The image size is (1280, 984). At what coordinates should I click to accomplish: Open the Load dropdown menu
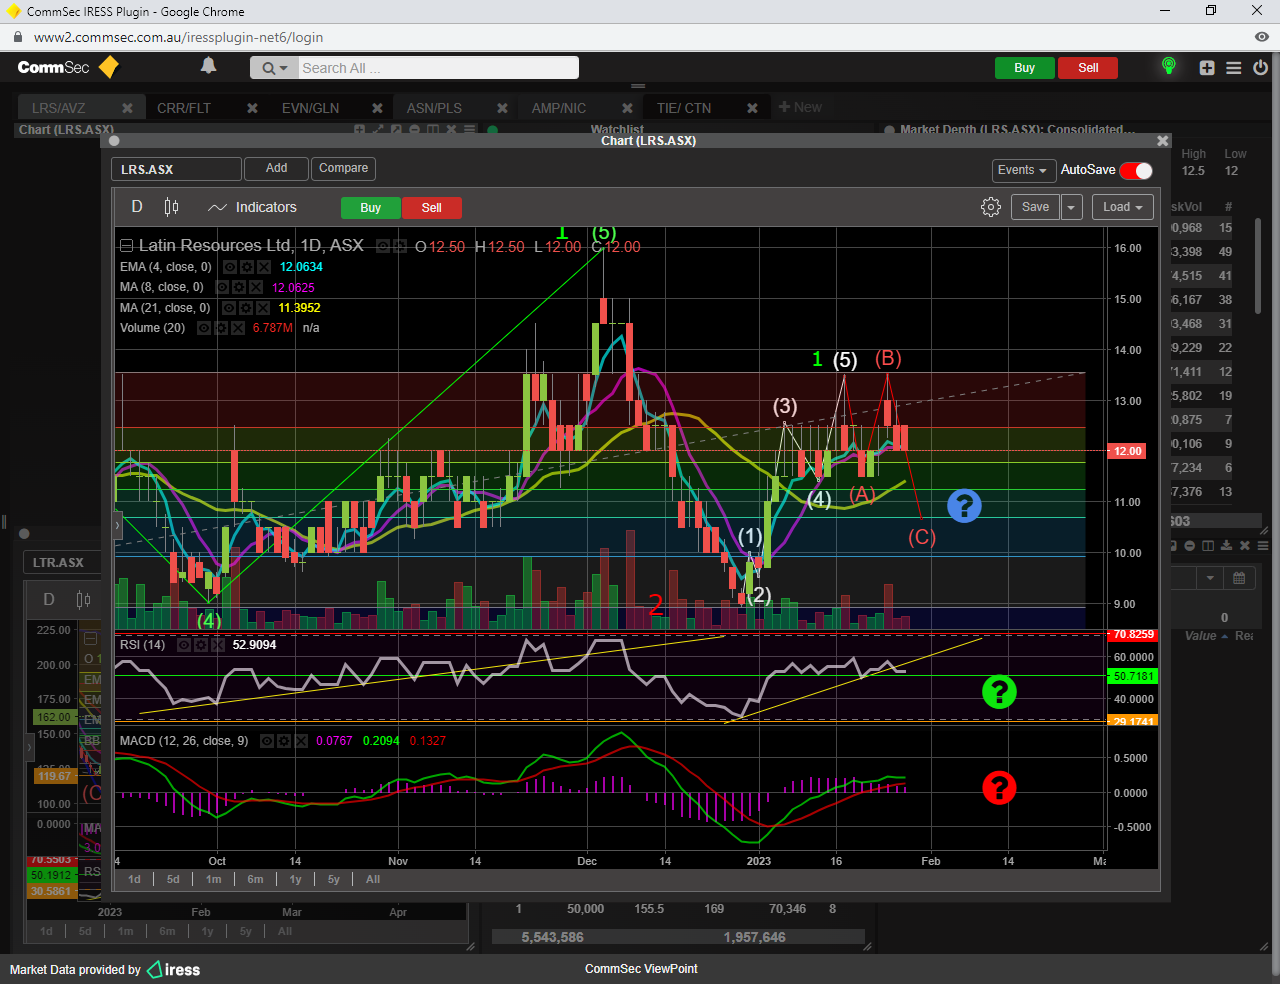click(x=1123, y=207)
